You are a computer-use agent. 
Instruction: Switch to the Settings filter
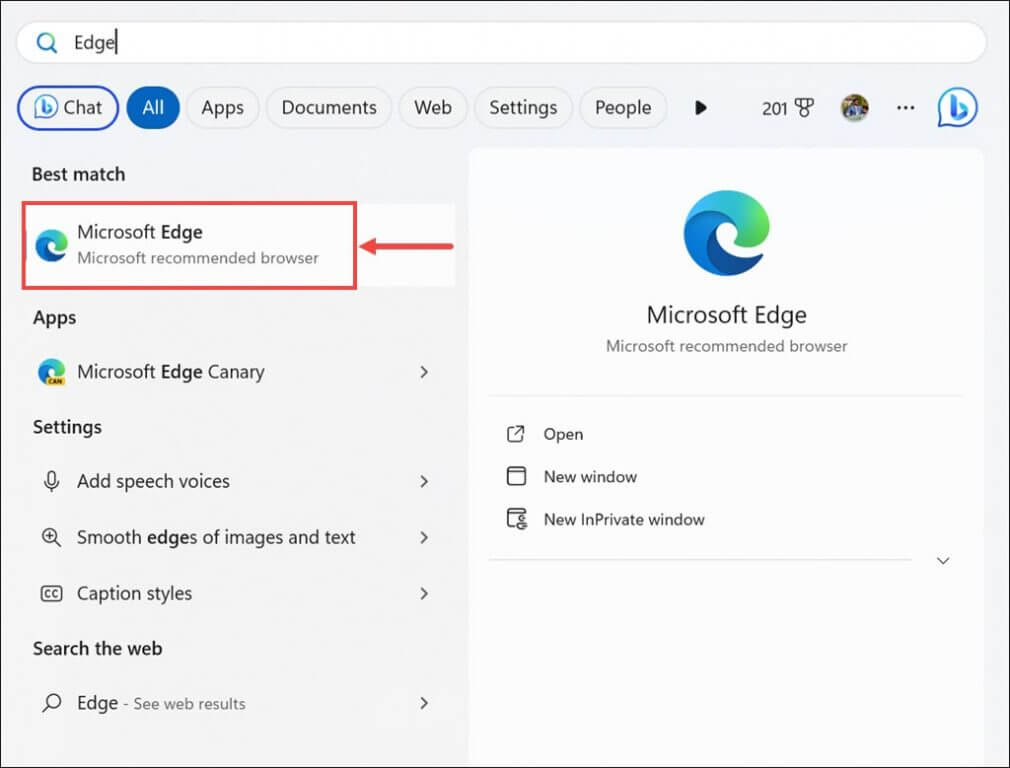point(523,108)
